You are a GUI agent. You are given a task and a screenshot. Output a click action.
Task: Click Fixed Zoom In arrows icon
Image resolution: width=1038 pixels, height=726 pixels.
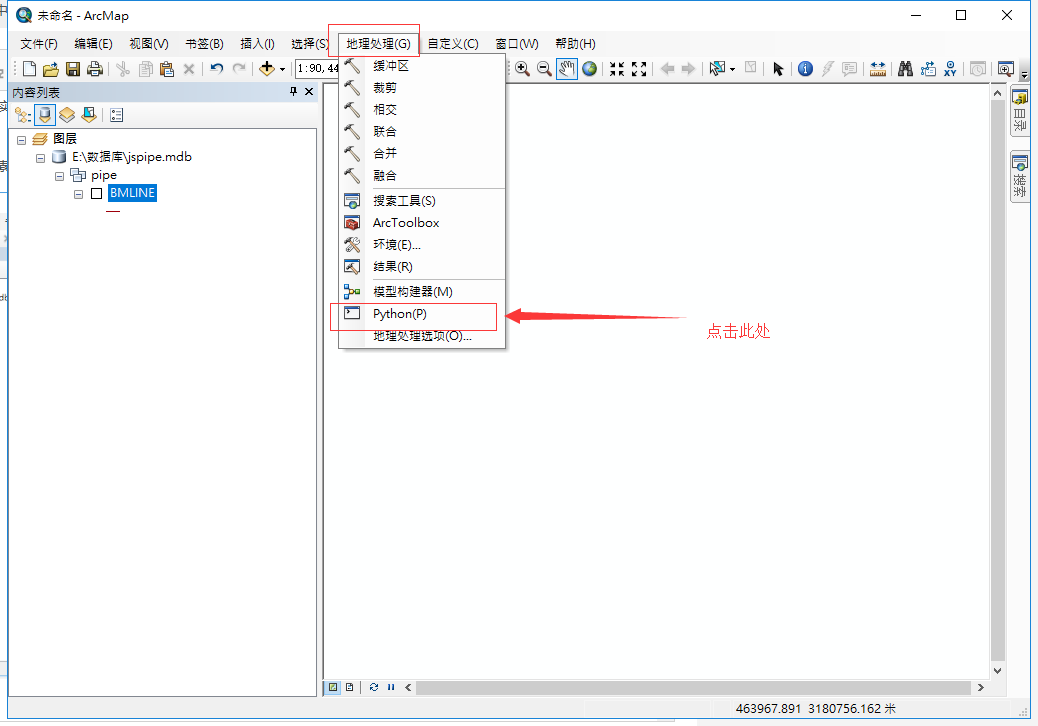click(x=617, y=68)
